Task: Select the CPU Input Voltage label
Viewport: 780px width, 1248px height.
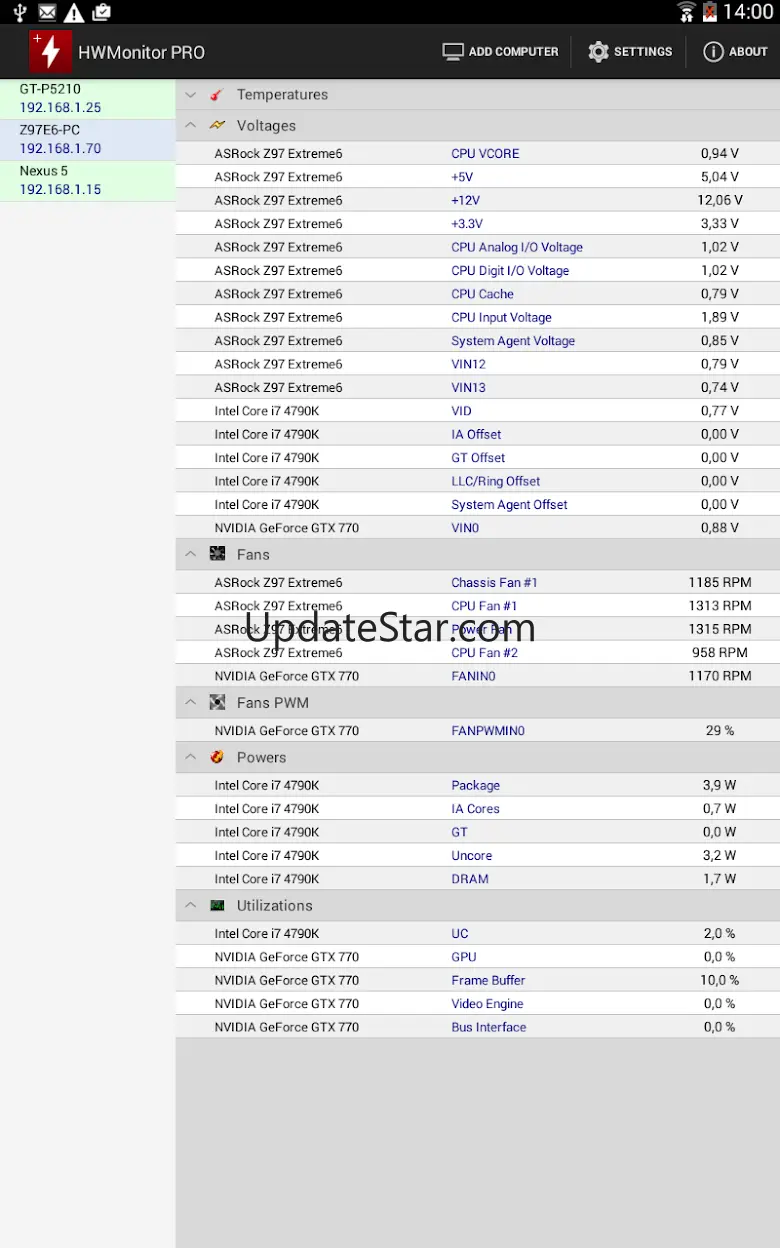Action: point(501,317)
